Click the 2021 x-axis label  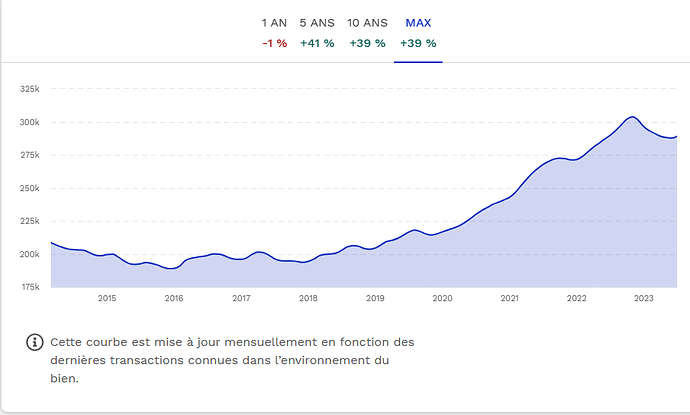pos(510,298)
